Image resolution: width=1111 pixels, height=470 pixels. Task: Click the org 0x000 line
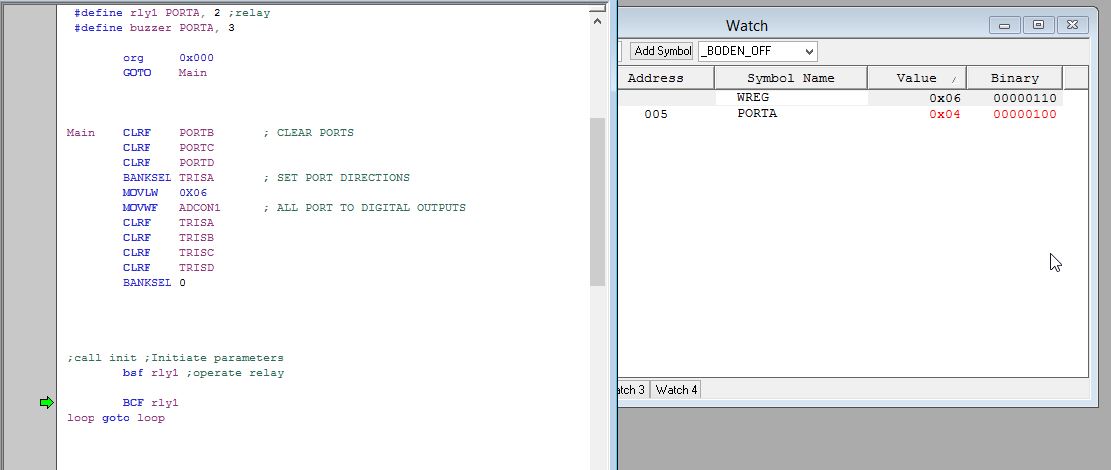[168, 57]
